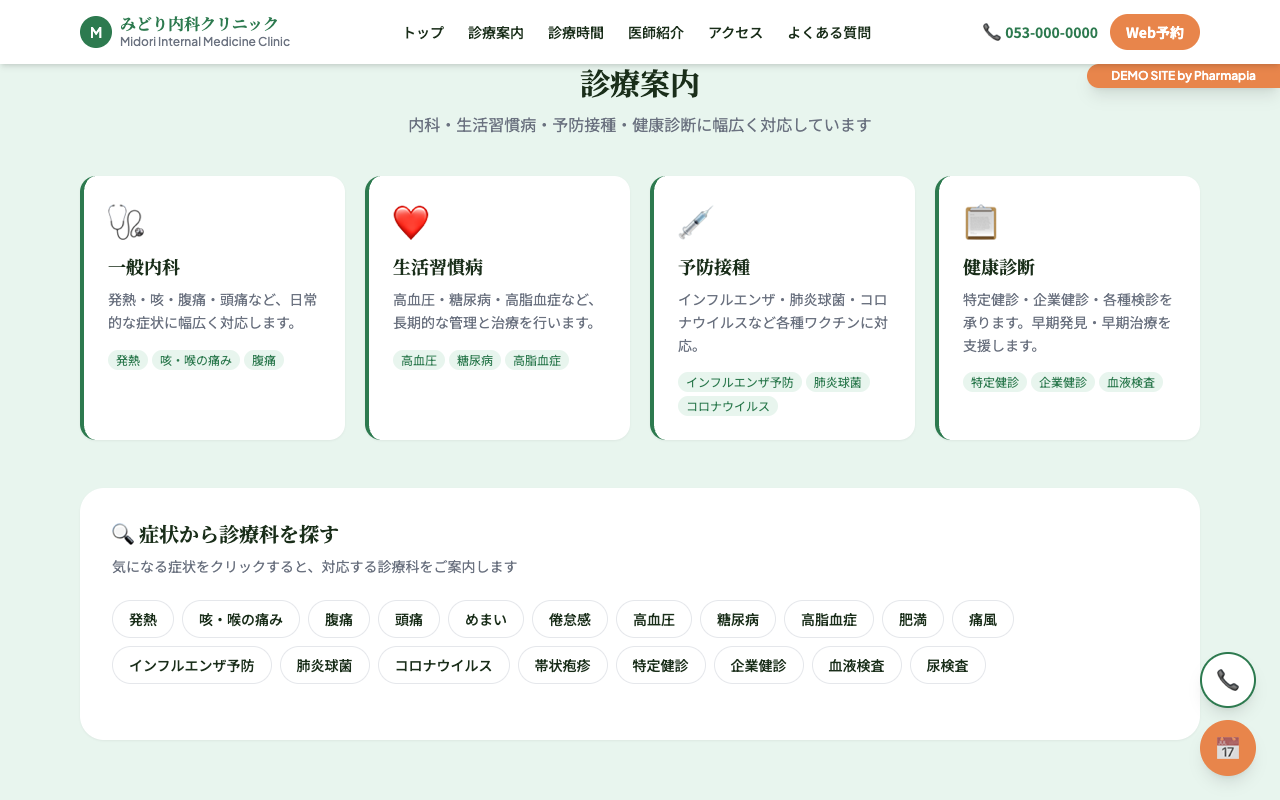Select the インフルエンザ予防 symptom chip
Screen dimensions: 1280x800
click(x=191, y=665)
